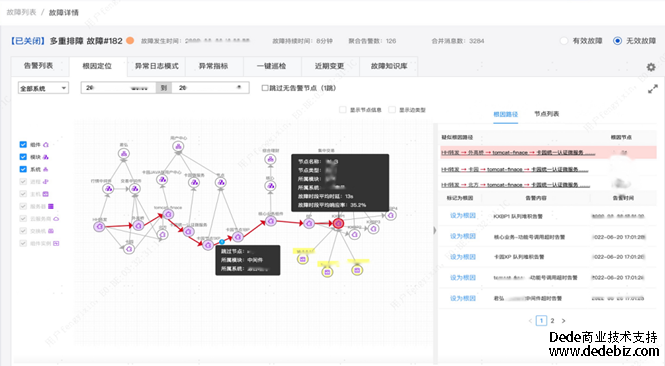The width and height of the screenshot is (665, 366).
Task: Open the settings gear icon
Action: click(x=651, y=67)
